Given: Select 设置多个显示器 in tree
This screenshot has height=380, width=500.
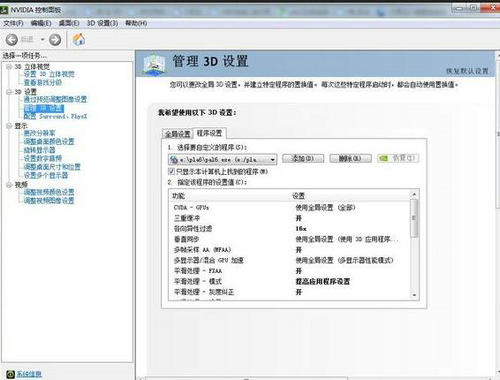Looking at the screenshot, I should pyautogui.click(x=46, y=175).
